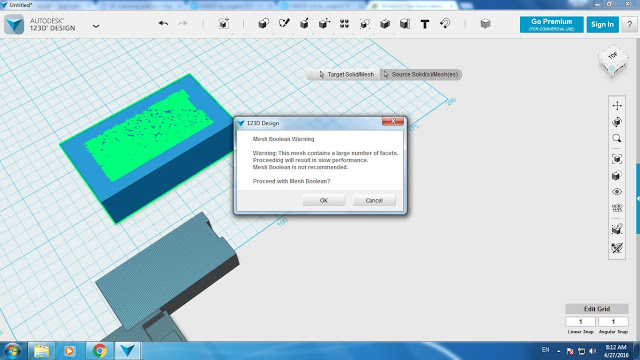Screen dimensions: 640x360
Task: Open the Material tool
Action: point(485,24)
